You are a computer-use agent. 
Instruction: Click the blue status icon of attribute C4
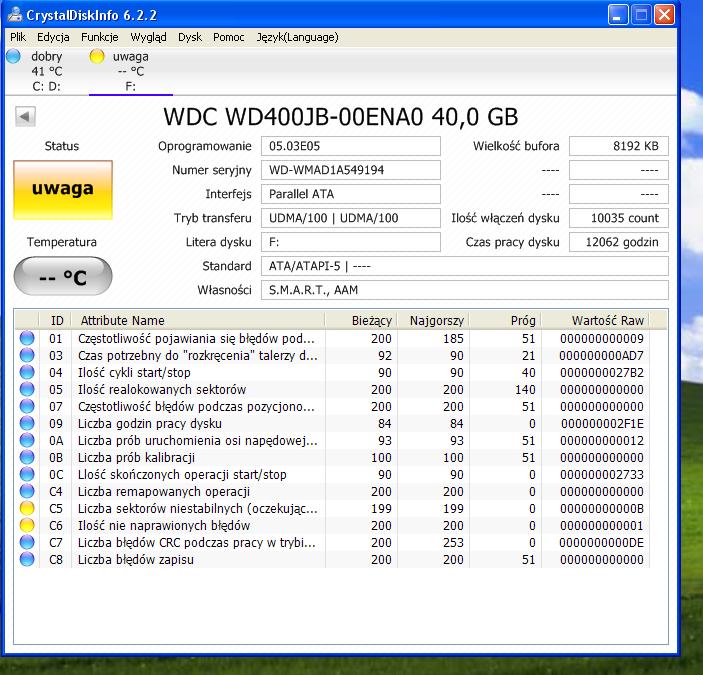coord(27,491)
